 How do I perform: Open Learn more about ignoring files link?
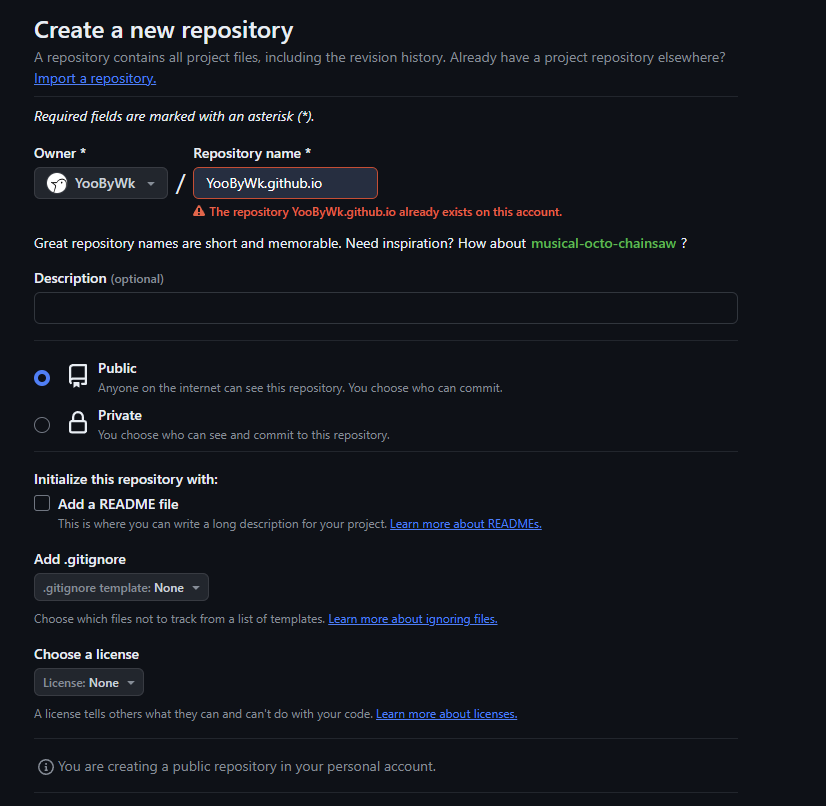pos(413,619)
